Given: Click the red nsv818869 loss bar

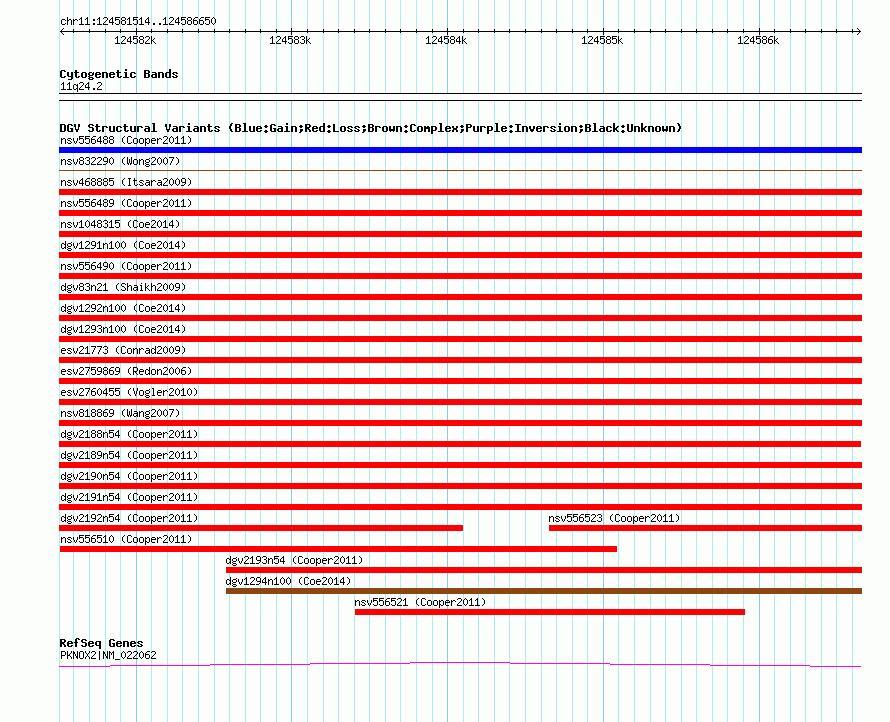Looking at the screenshot, I should click(x=460, y=423).
